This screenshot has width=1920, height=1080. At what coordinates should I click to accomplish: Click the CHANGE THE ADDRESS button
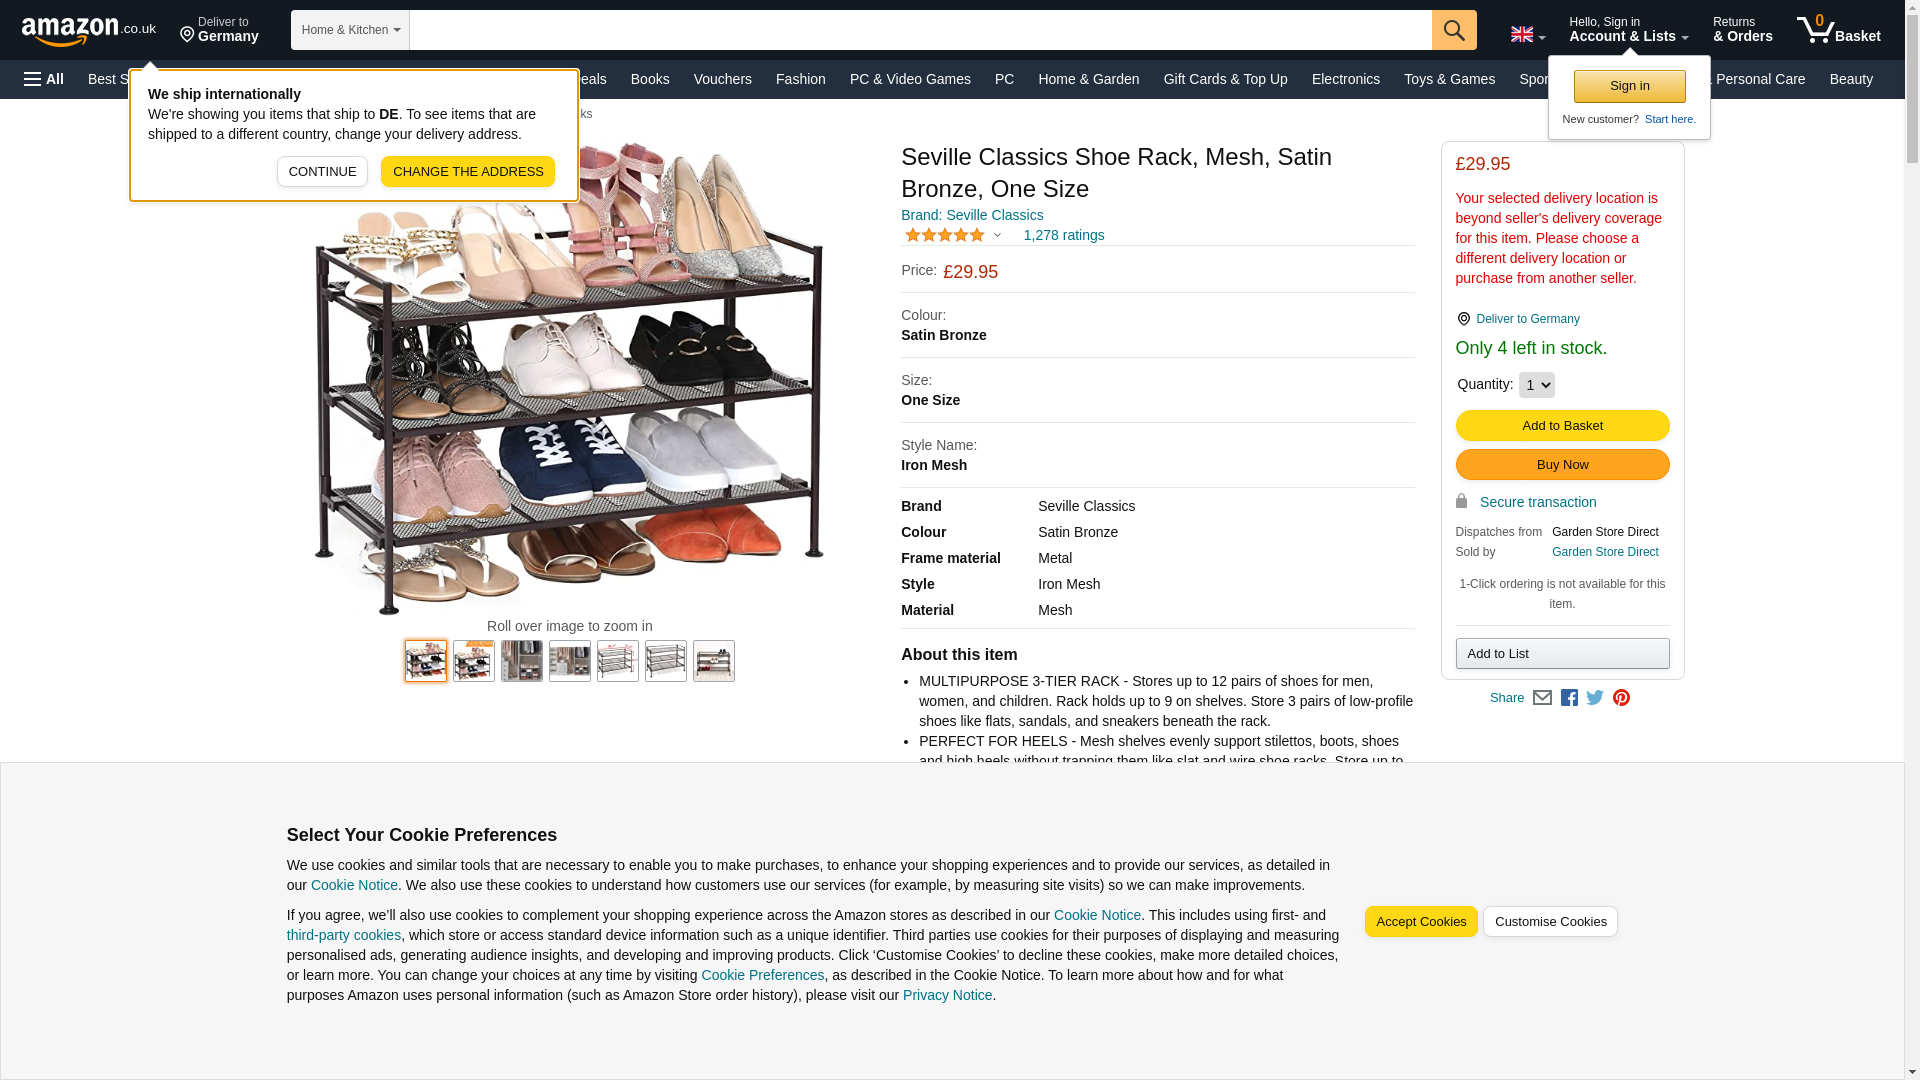pos(468,172)
